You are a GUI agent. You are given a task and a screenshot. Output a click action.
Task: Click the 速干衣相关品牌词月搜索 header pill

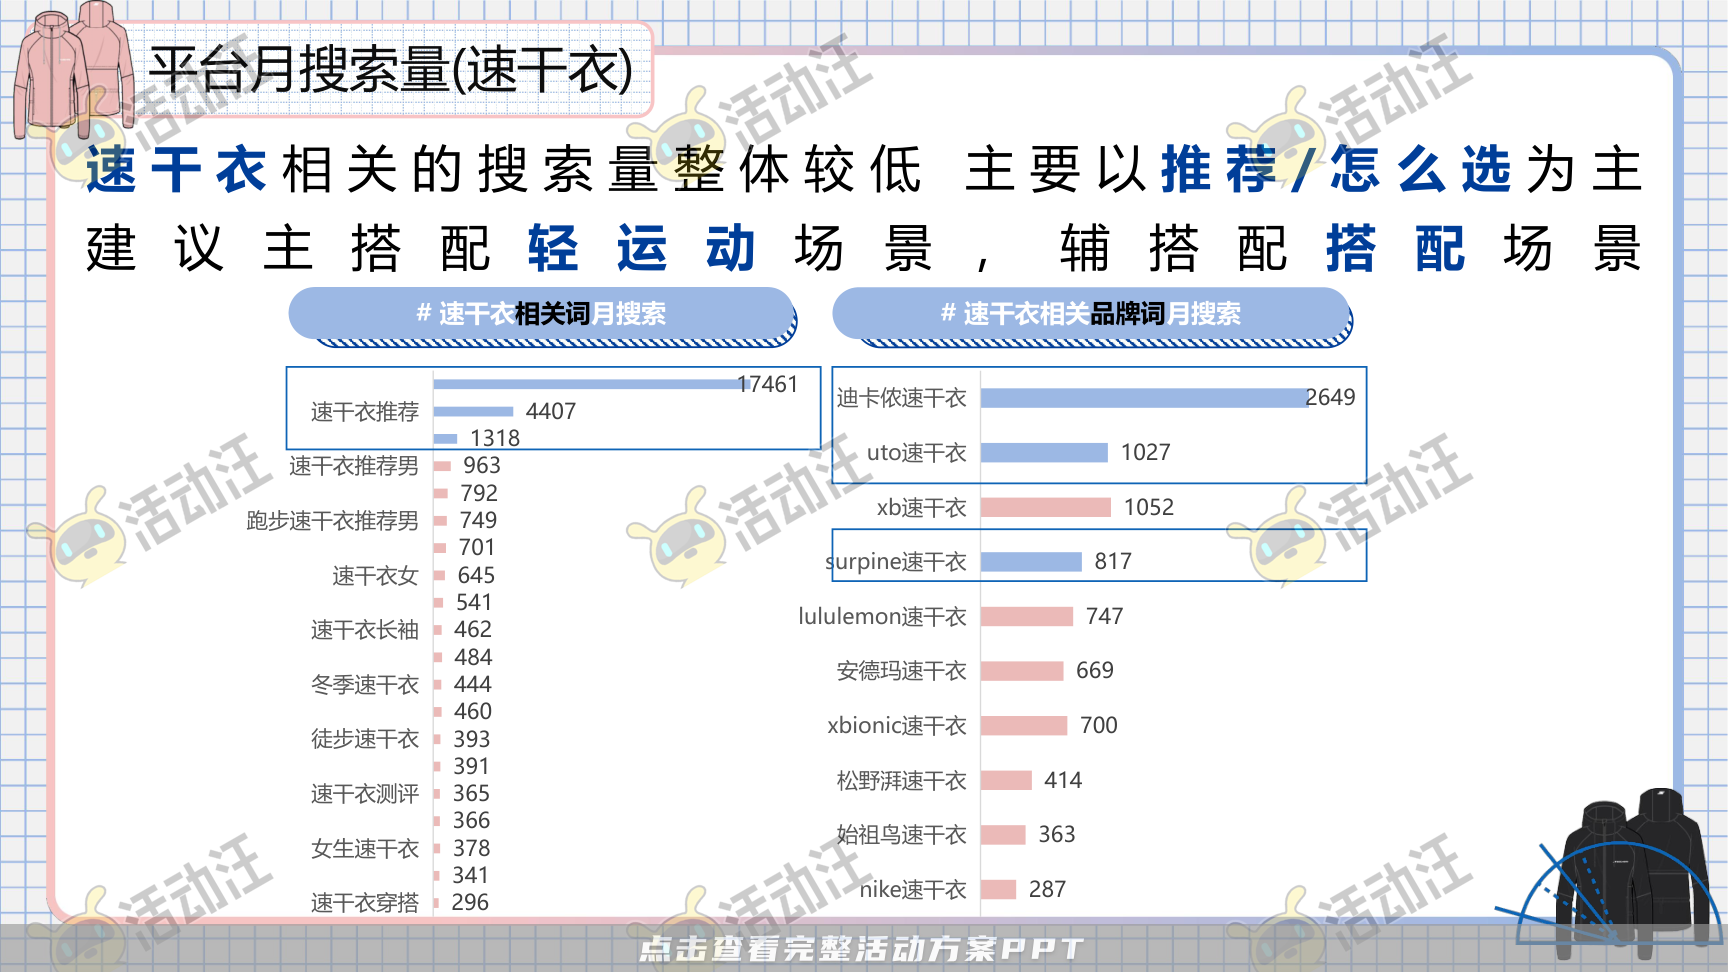[x=1091, y=315]
